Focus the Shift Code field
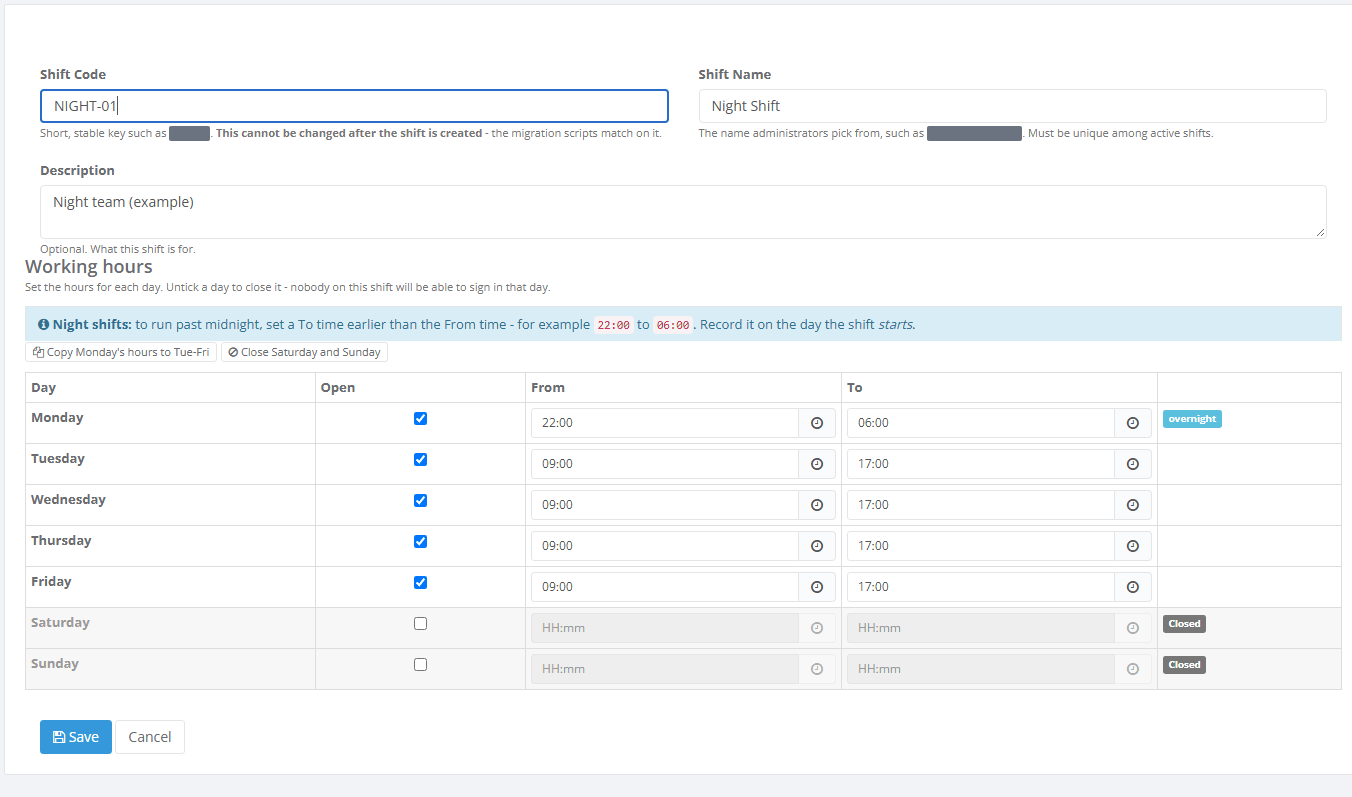The height and width of the screenshot is (797, 1352). [x=354, y=106]
